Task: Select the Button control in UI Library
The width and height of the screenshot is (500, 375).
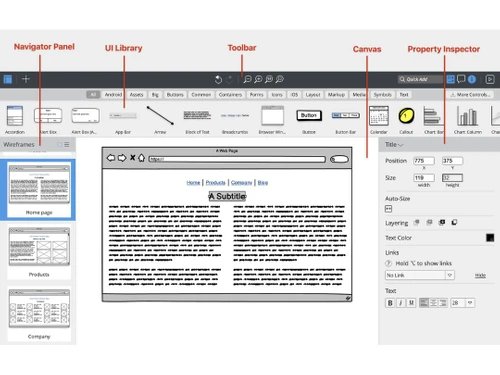Action: click(x=309, y=120)
